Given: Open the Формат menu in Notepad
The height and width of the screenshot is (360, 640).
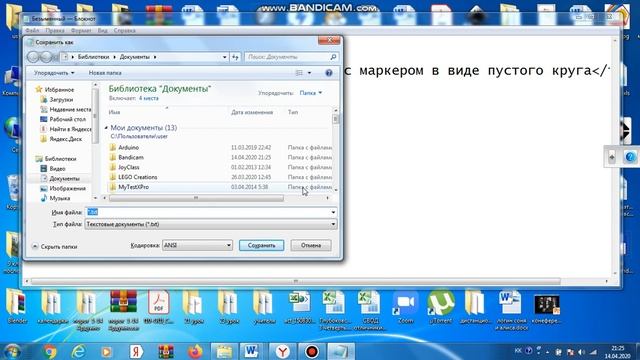Looking at the screenshot, I should [81, 31].
